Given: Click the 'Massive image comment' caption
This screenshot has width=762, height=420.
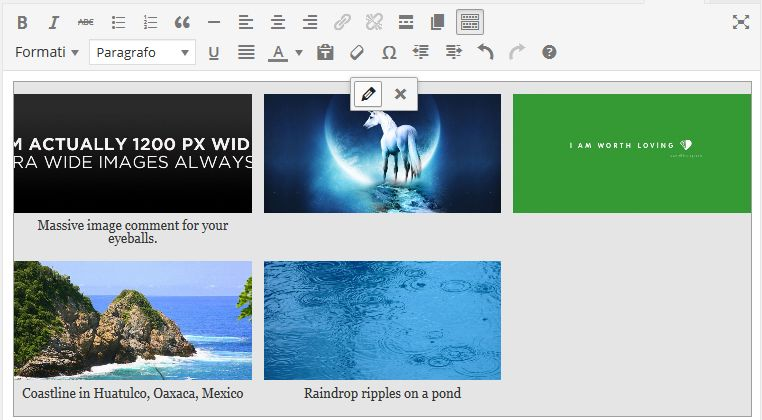Looking at the screenshot, I should [x=133, y=232].
